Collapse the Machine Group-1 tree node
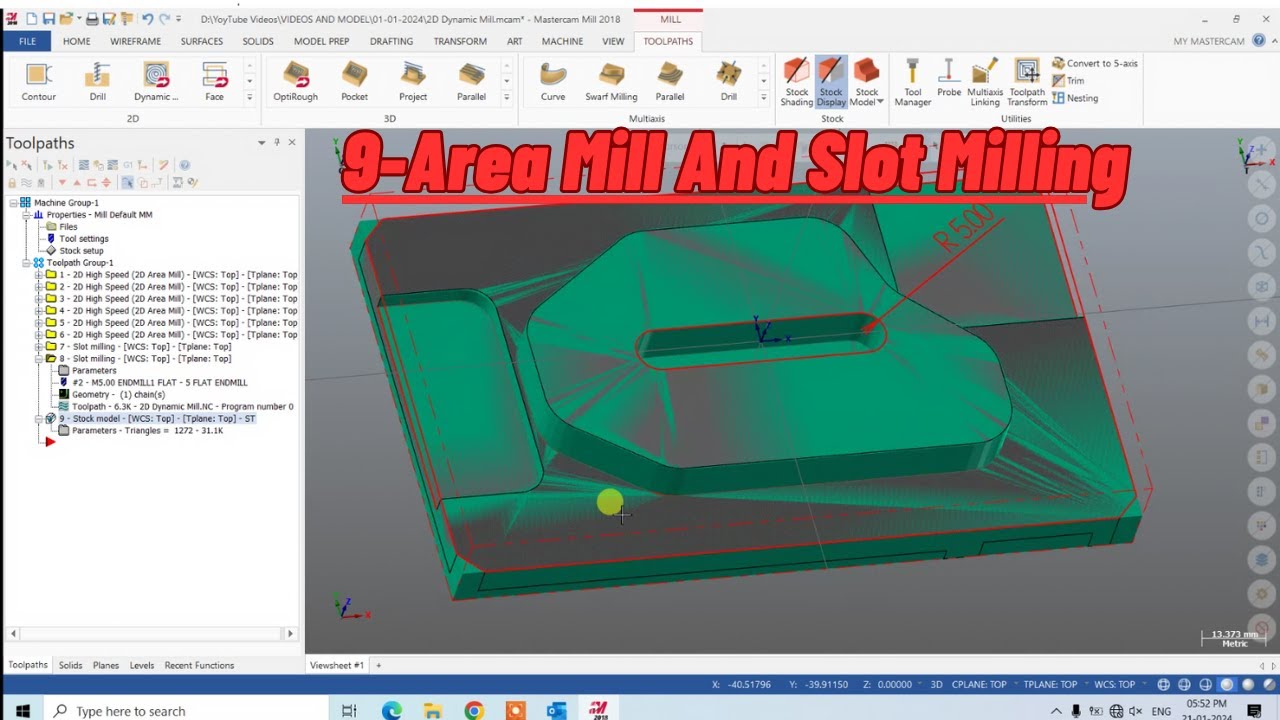1280x720 pixels. pyautogui.click(x=14, y=203)
